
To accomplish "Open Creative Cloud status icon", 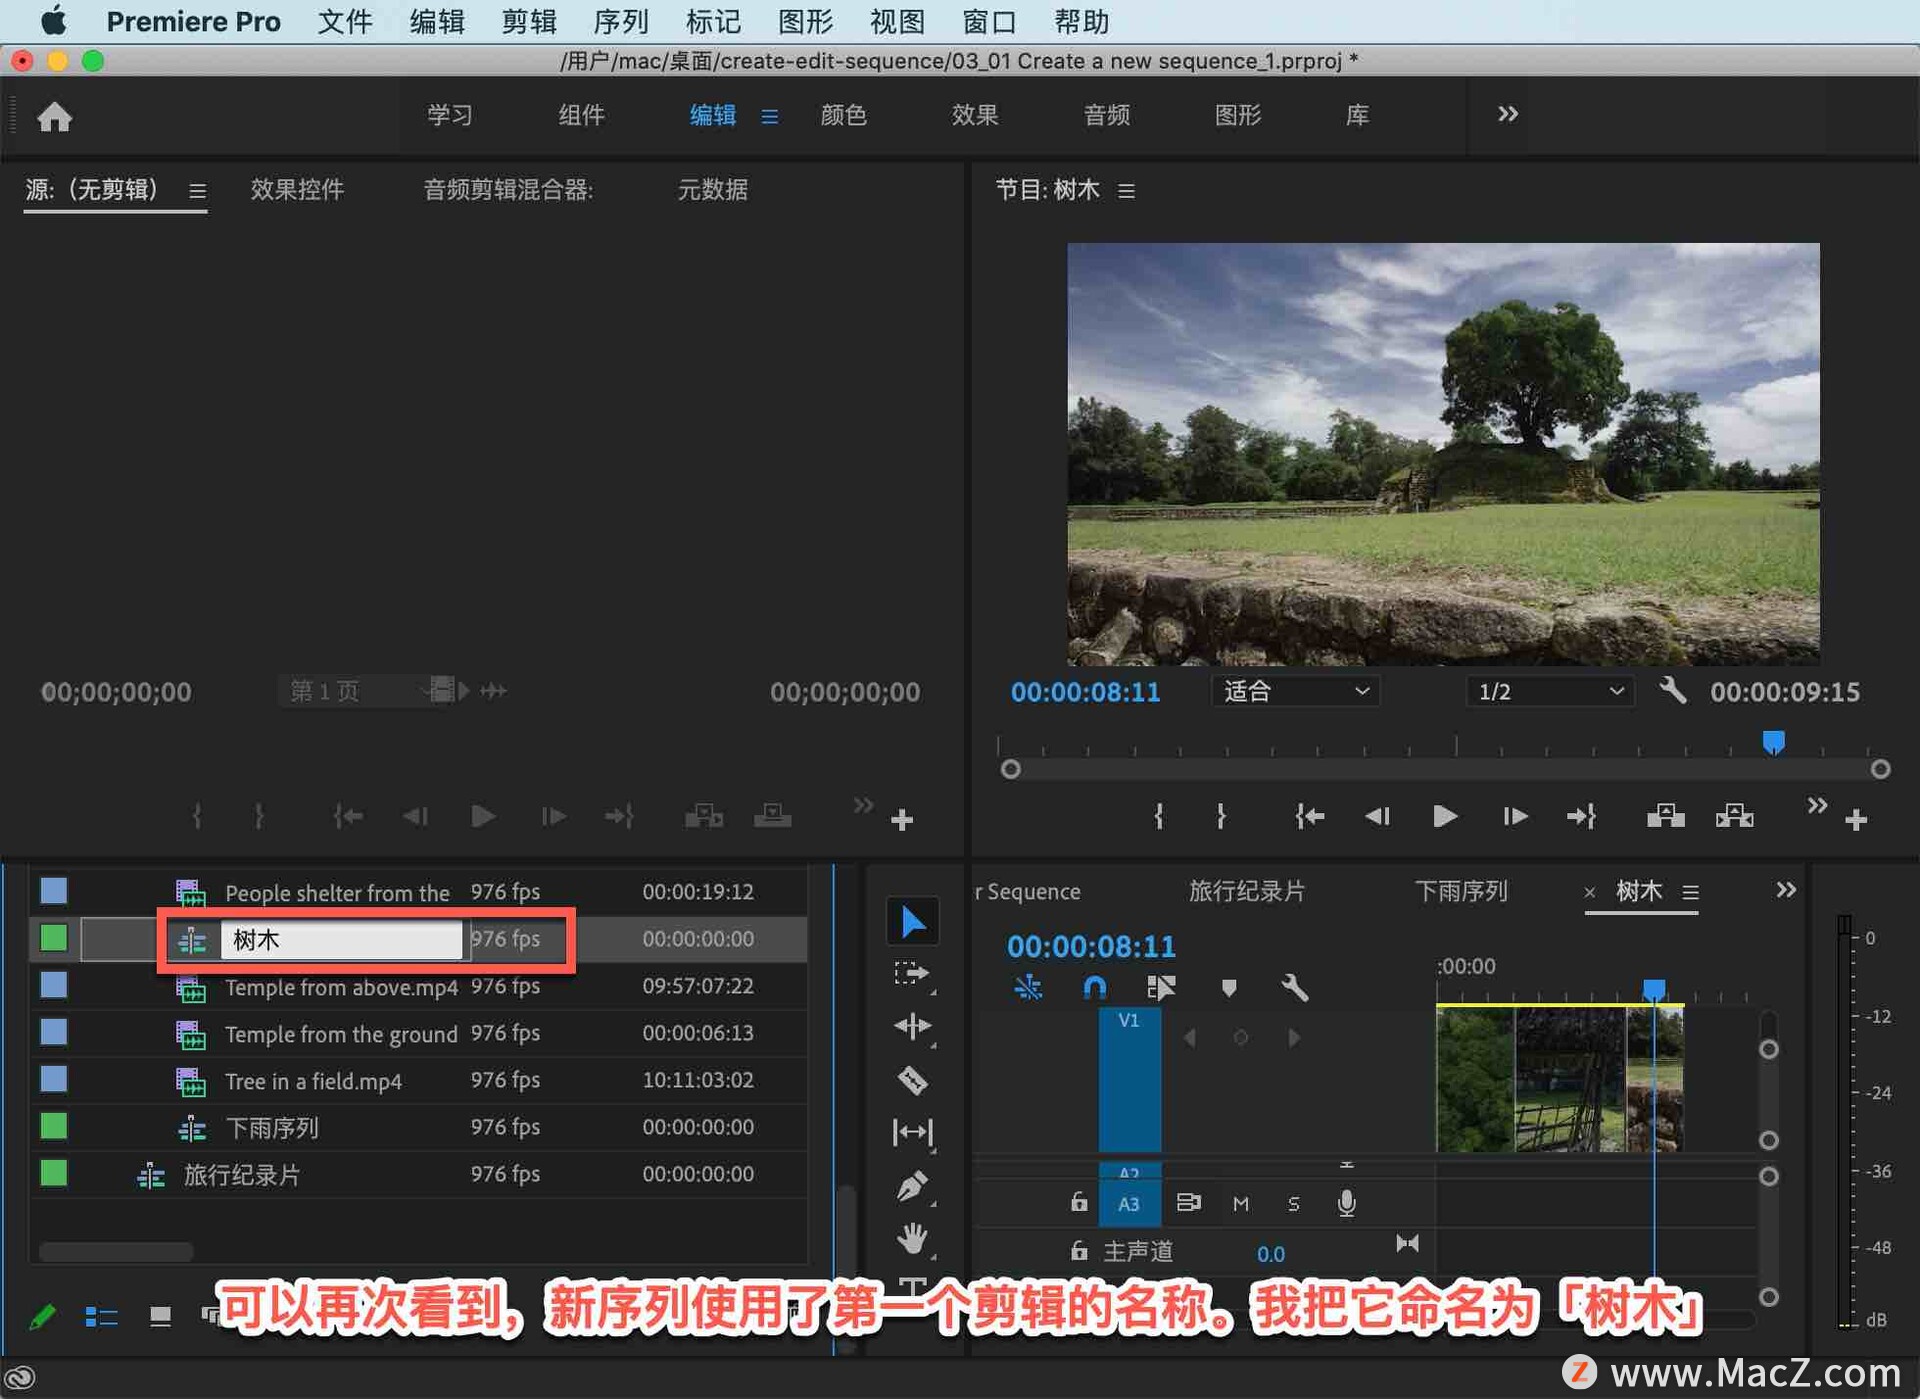I will pos(20,1378).
